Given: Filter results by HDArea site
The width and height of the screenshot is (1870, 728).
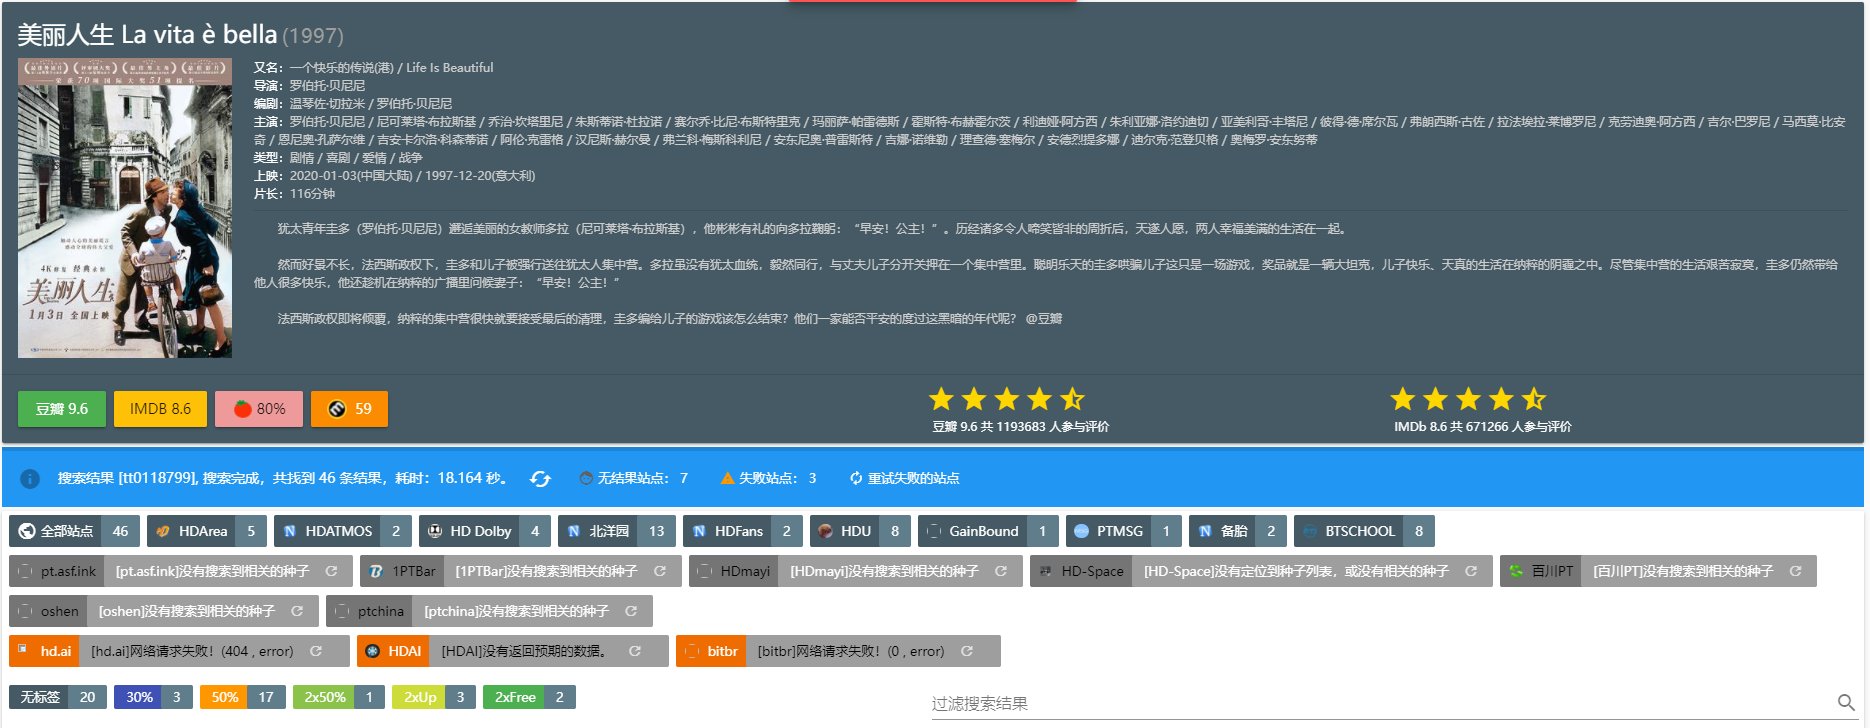Looking at the screenshot, I should pos(207,531).
